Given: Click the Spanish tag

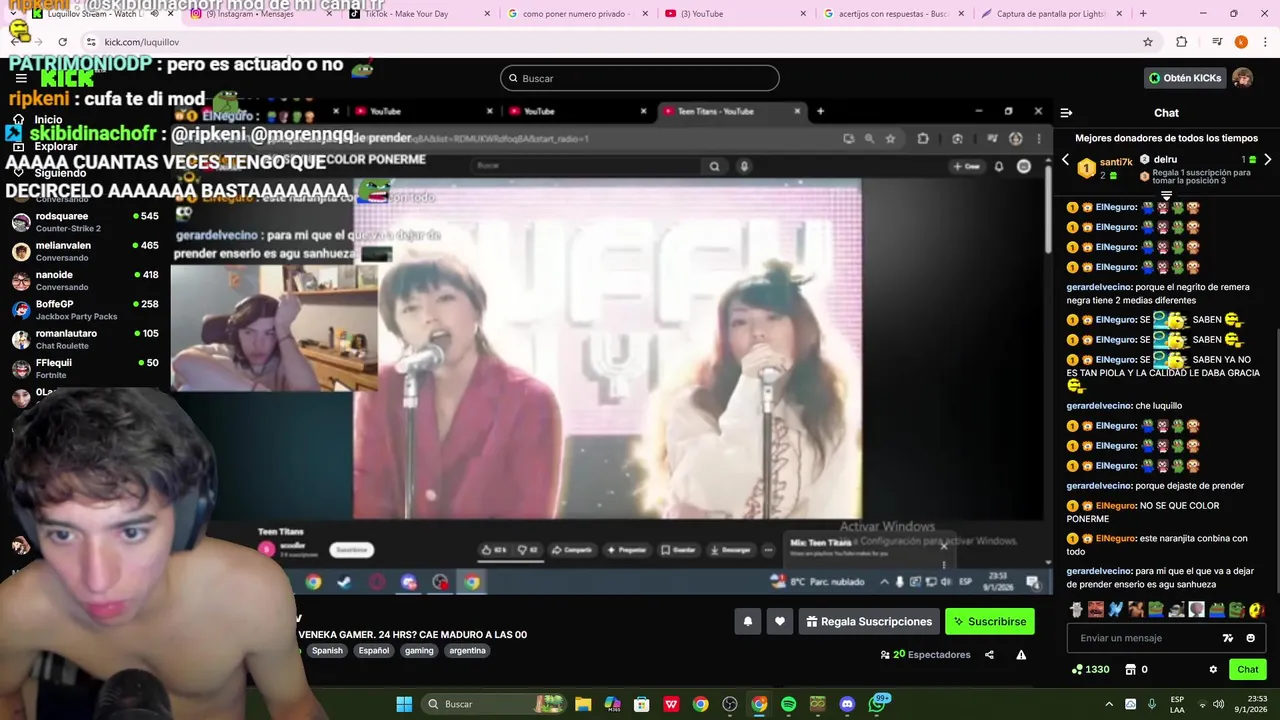Looking at the screenshot, I should (x=327, y=650).
